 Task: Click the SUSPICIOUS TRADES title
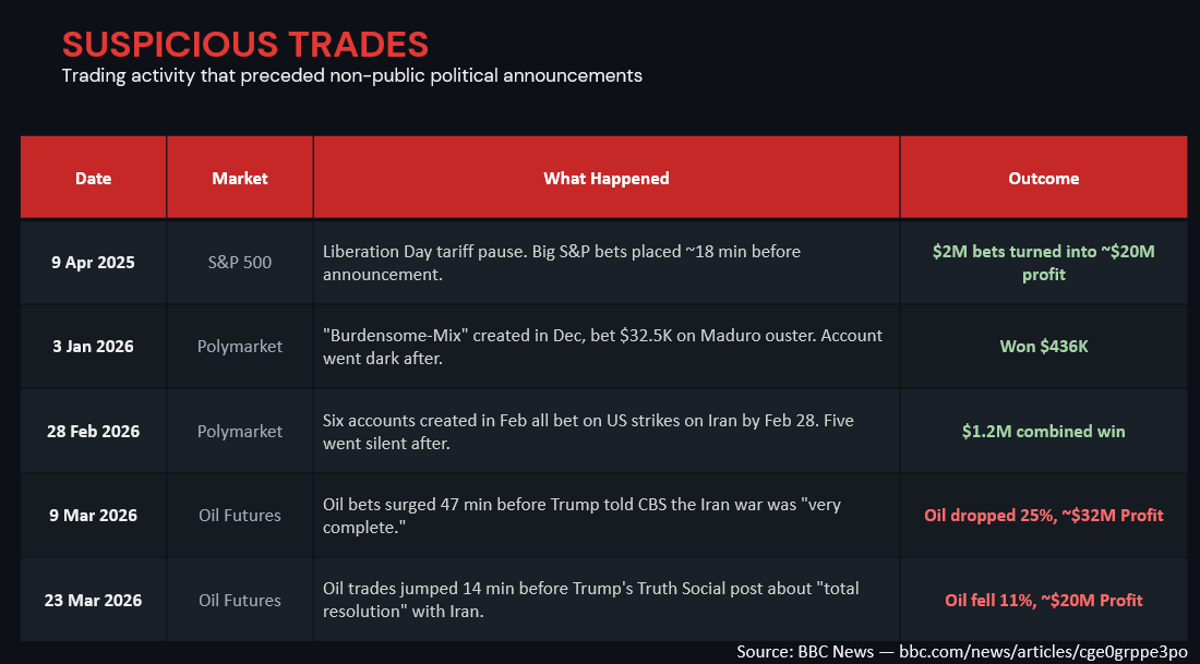coord(245,44)
